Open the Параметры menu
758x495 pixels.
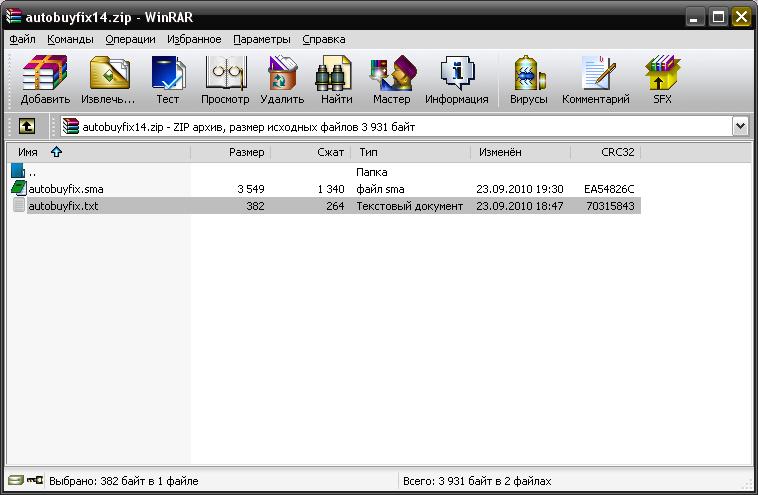tap(262, 39)
